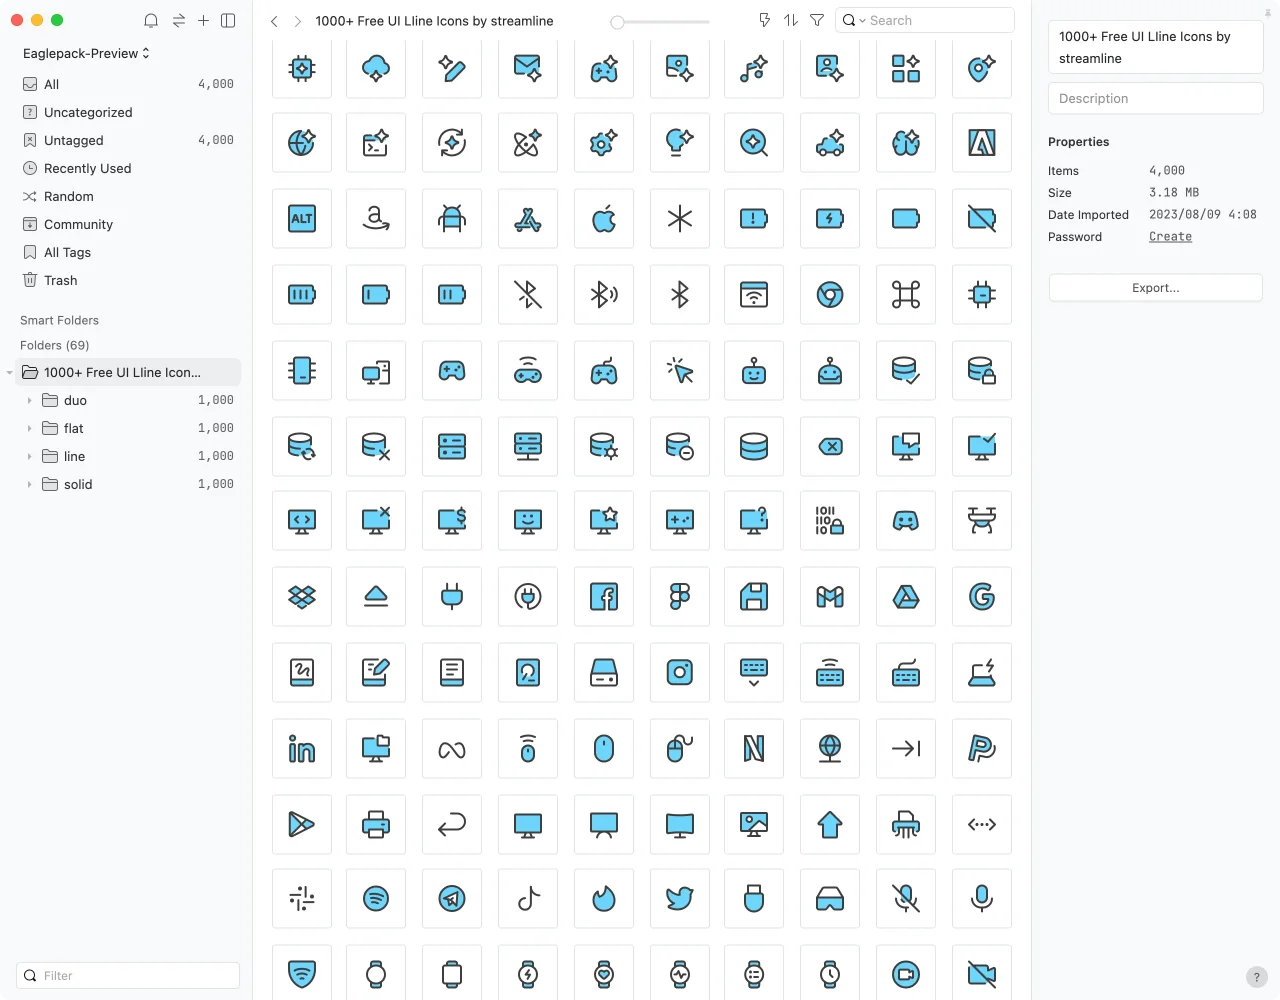Image resolution: width=1280 pixels, height=1000 pixels.
Task: Select the Google G logo icon
Action: tap(982, 597)
